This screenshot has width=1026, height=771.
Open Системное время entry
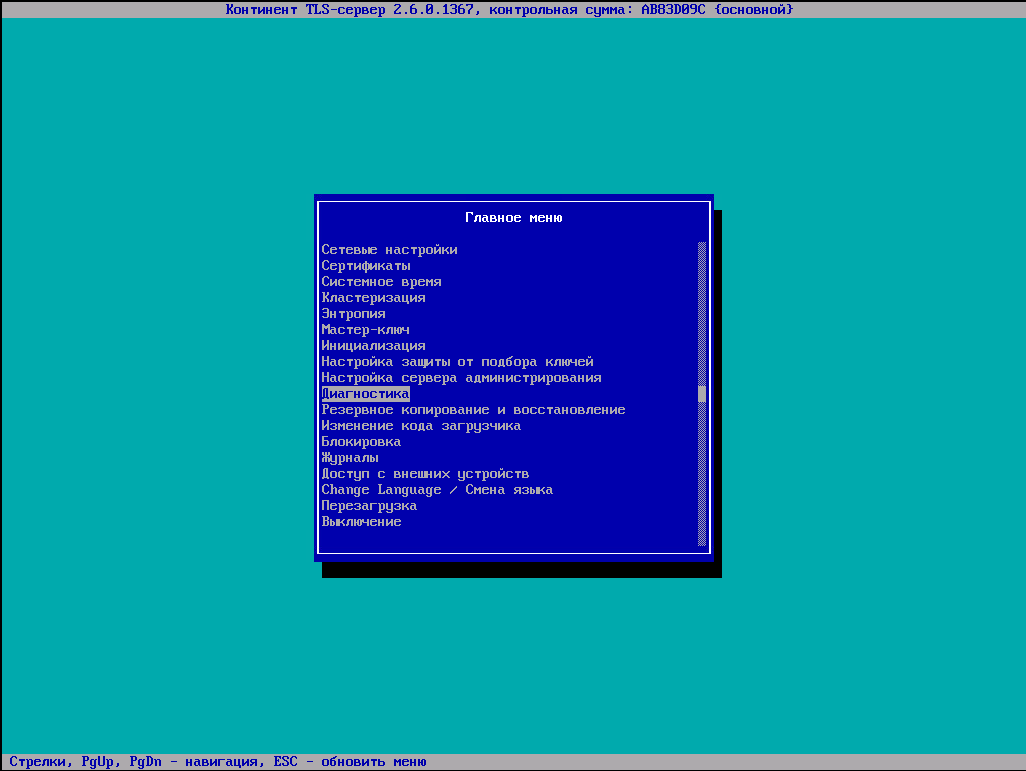coord(381,281)
